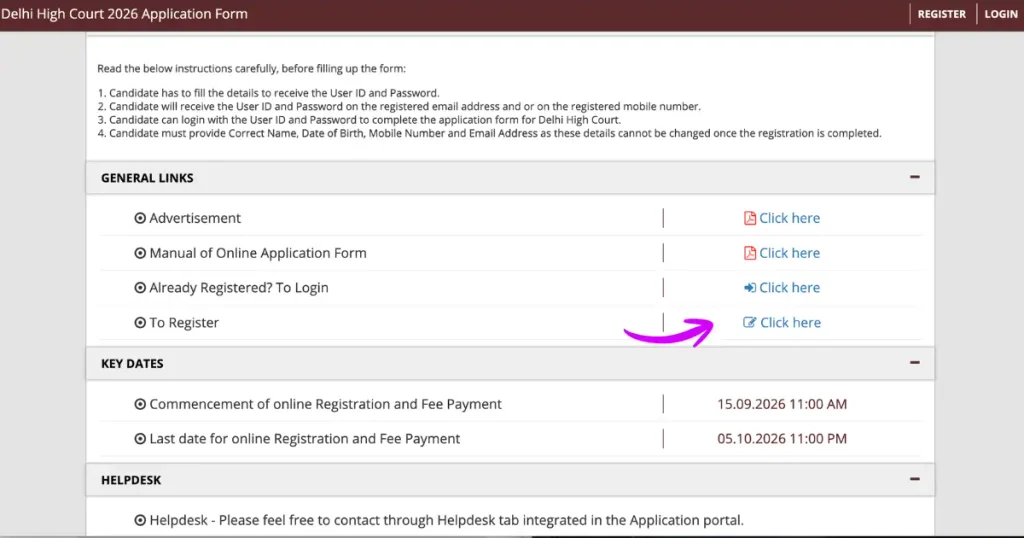
Task: Click the PDF icon for Manual of Online Application
Action: [x=750, y=253]
